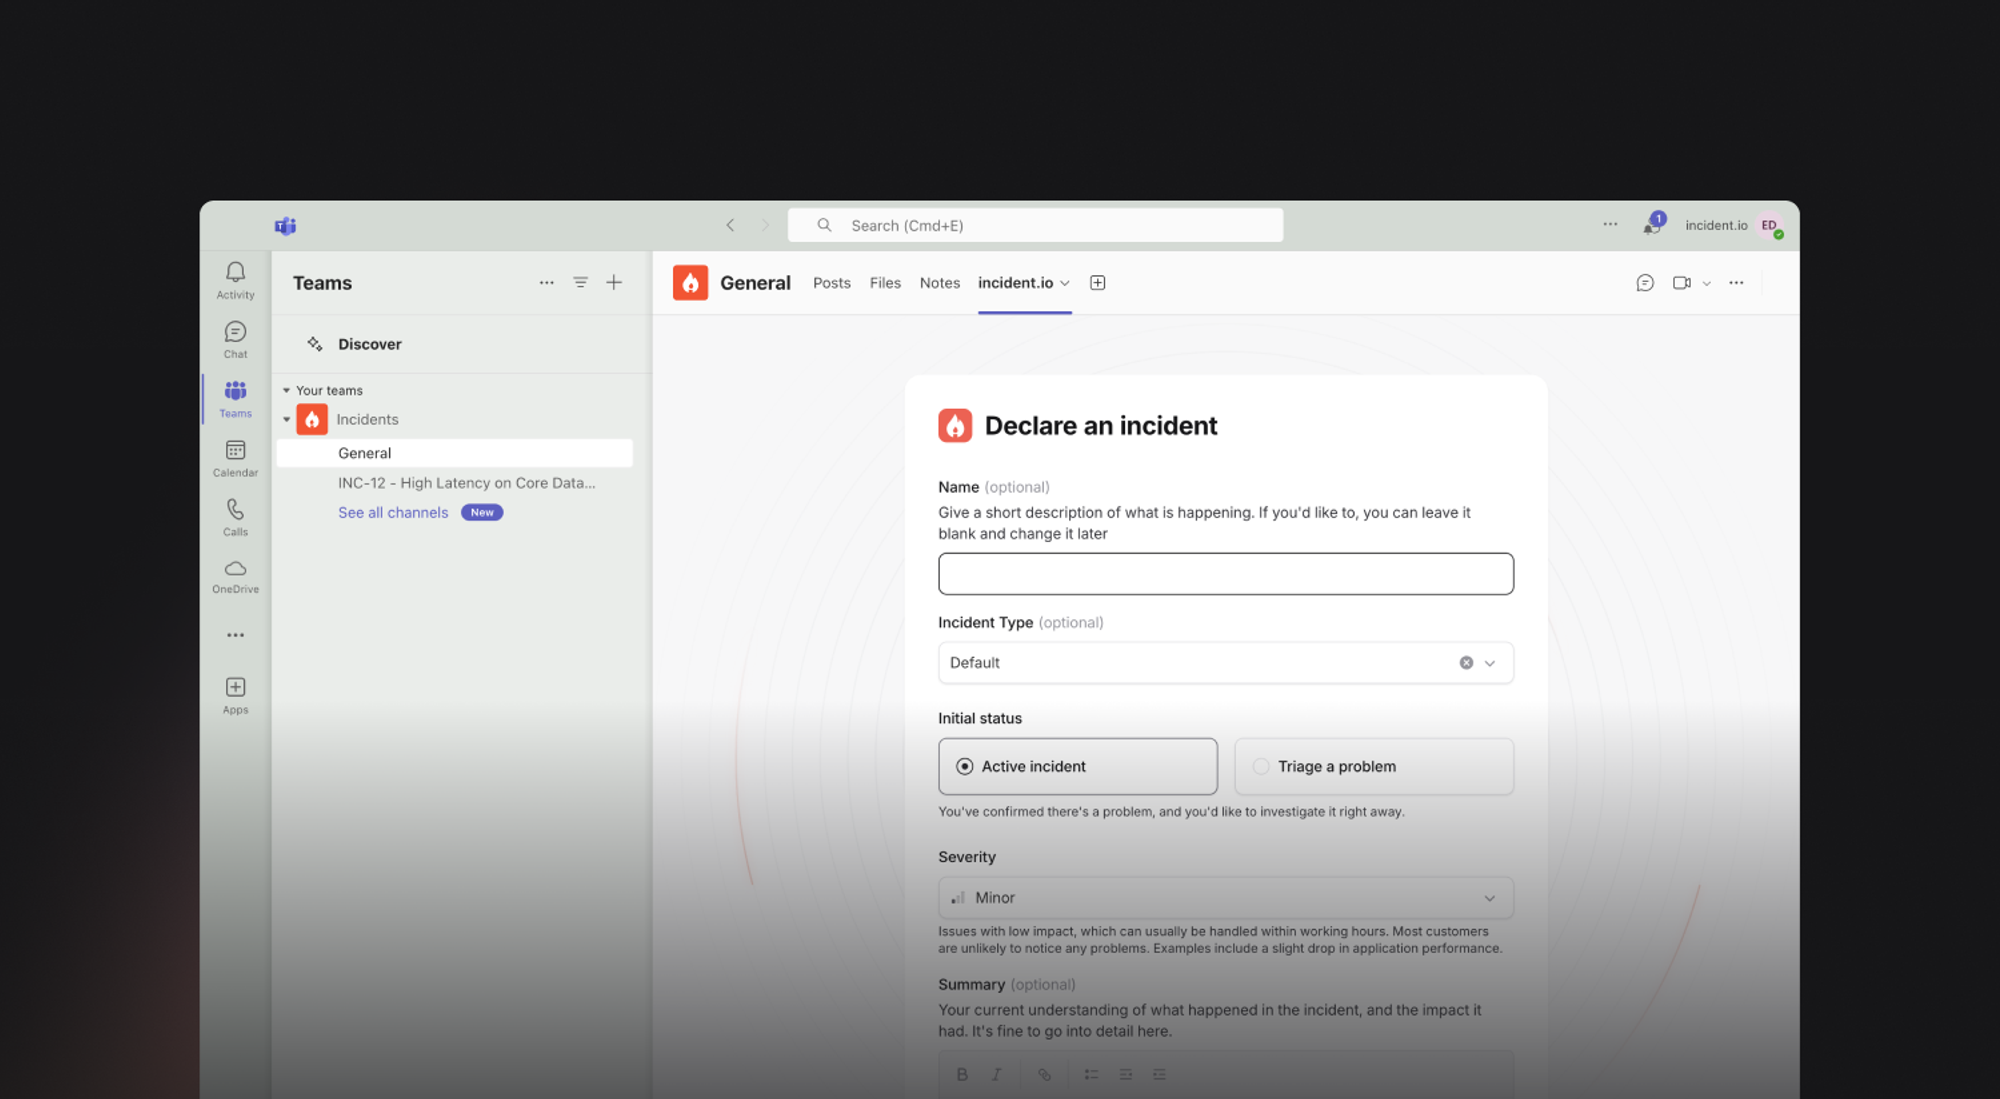The image size is (2000, 1099).
Task: Switch to the Files tab
Action: 885,283
